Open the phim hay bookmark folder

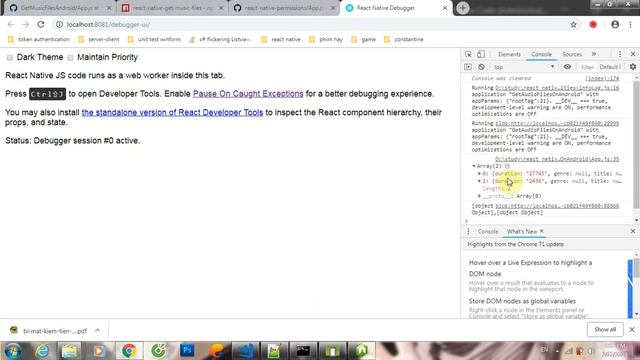click(326, 40)
